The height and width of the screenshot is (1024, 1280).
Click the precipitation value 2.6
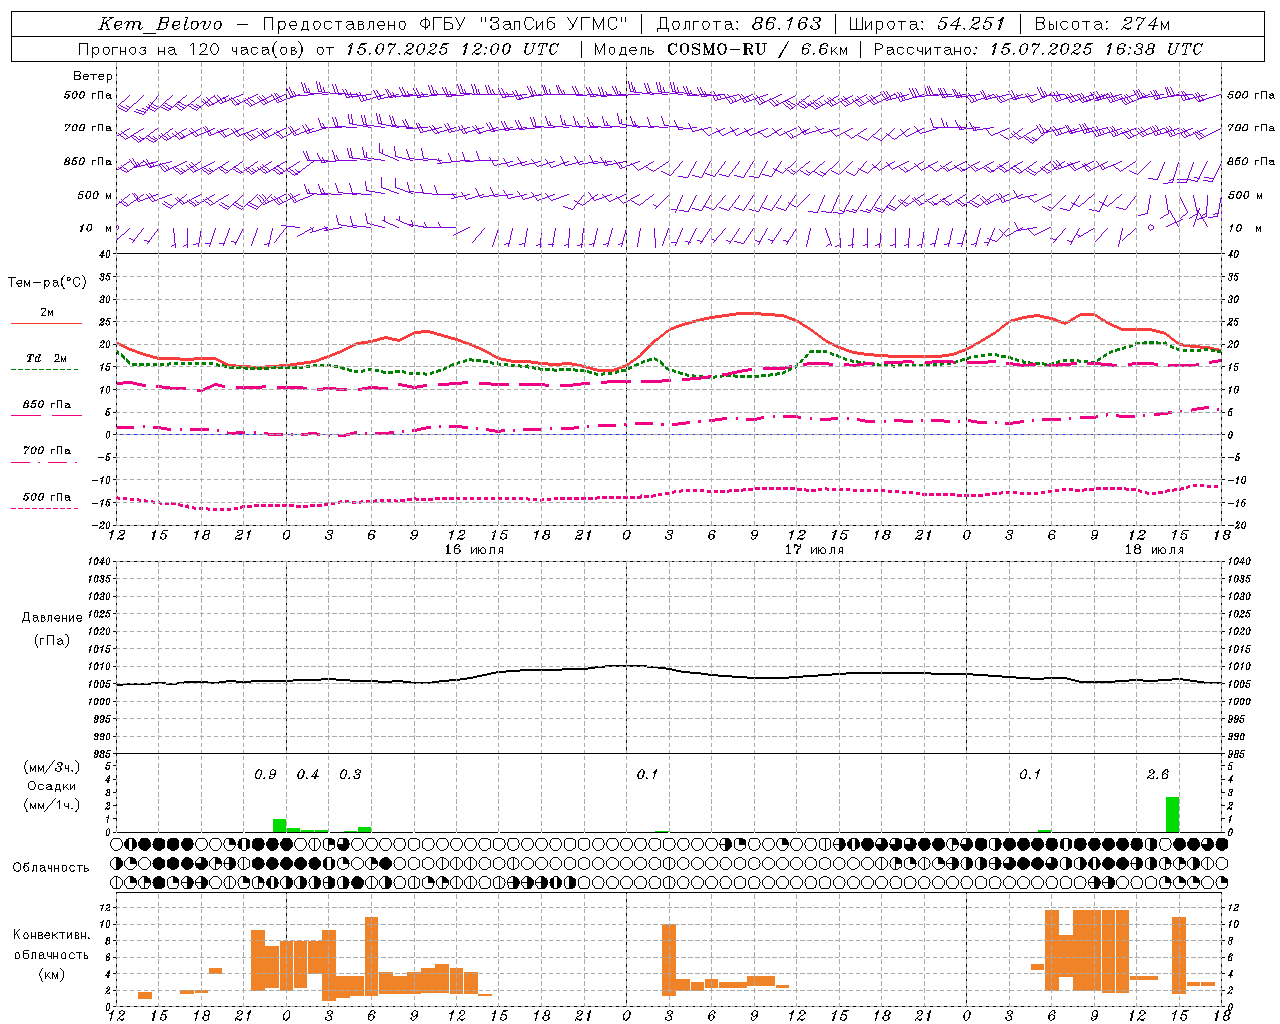1158,775
